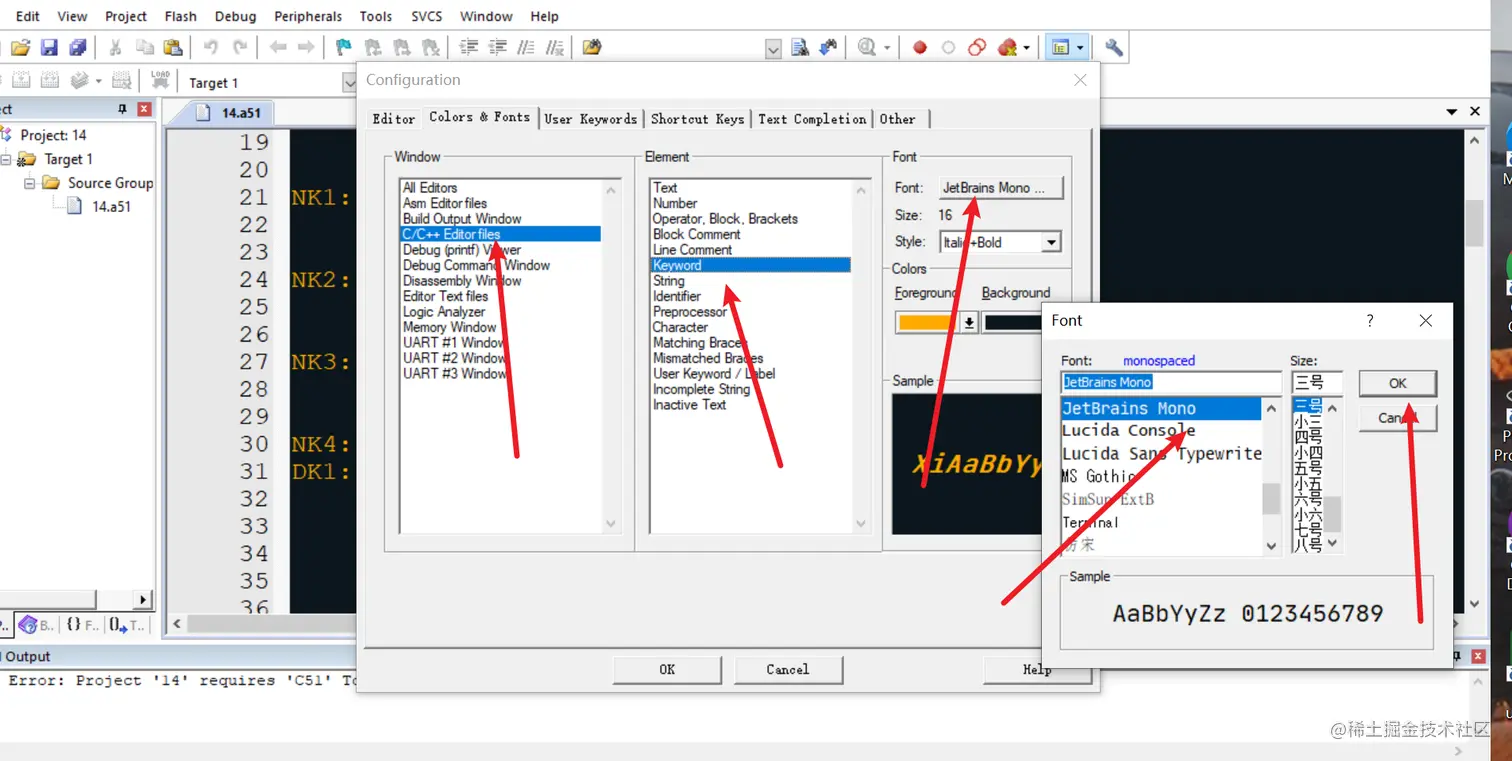Click the Uncomment selection icon
This screenshot has width=1512, height=761.
(555, 47)
